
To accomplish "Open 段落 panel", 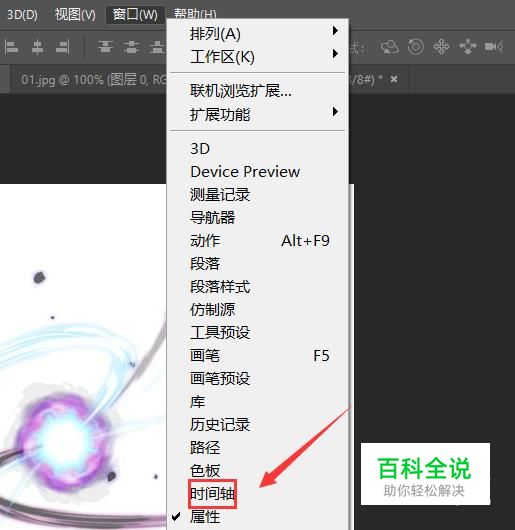I will tap(259, 264).
